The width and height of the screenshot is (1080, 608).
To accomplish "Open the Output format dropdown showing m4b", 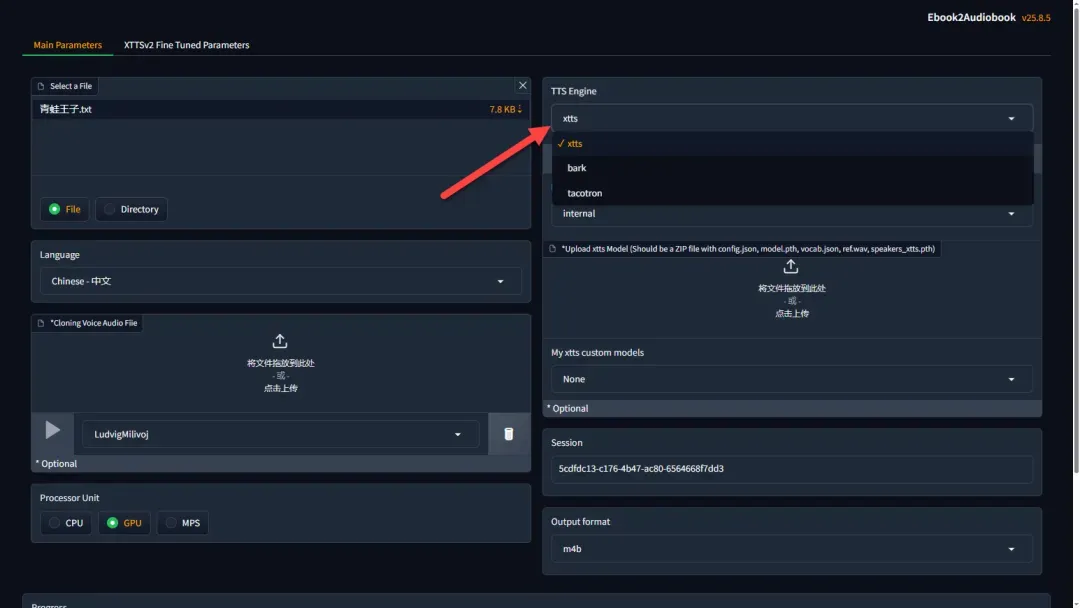I will (x=791, y=549).
